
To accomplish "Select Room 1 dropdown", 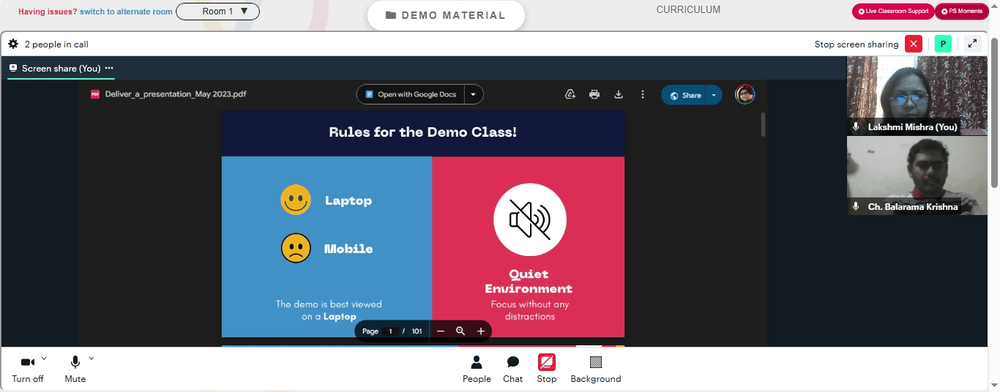I will click(x=217, y=11).
